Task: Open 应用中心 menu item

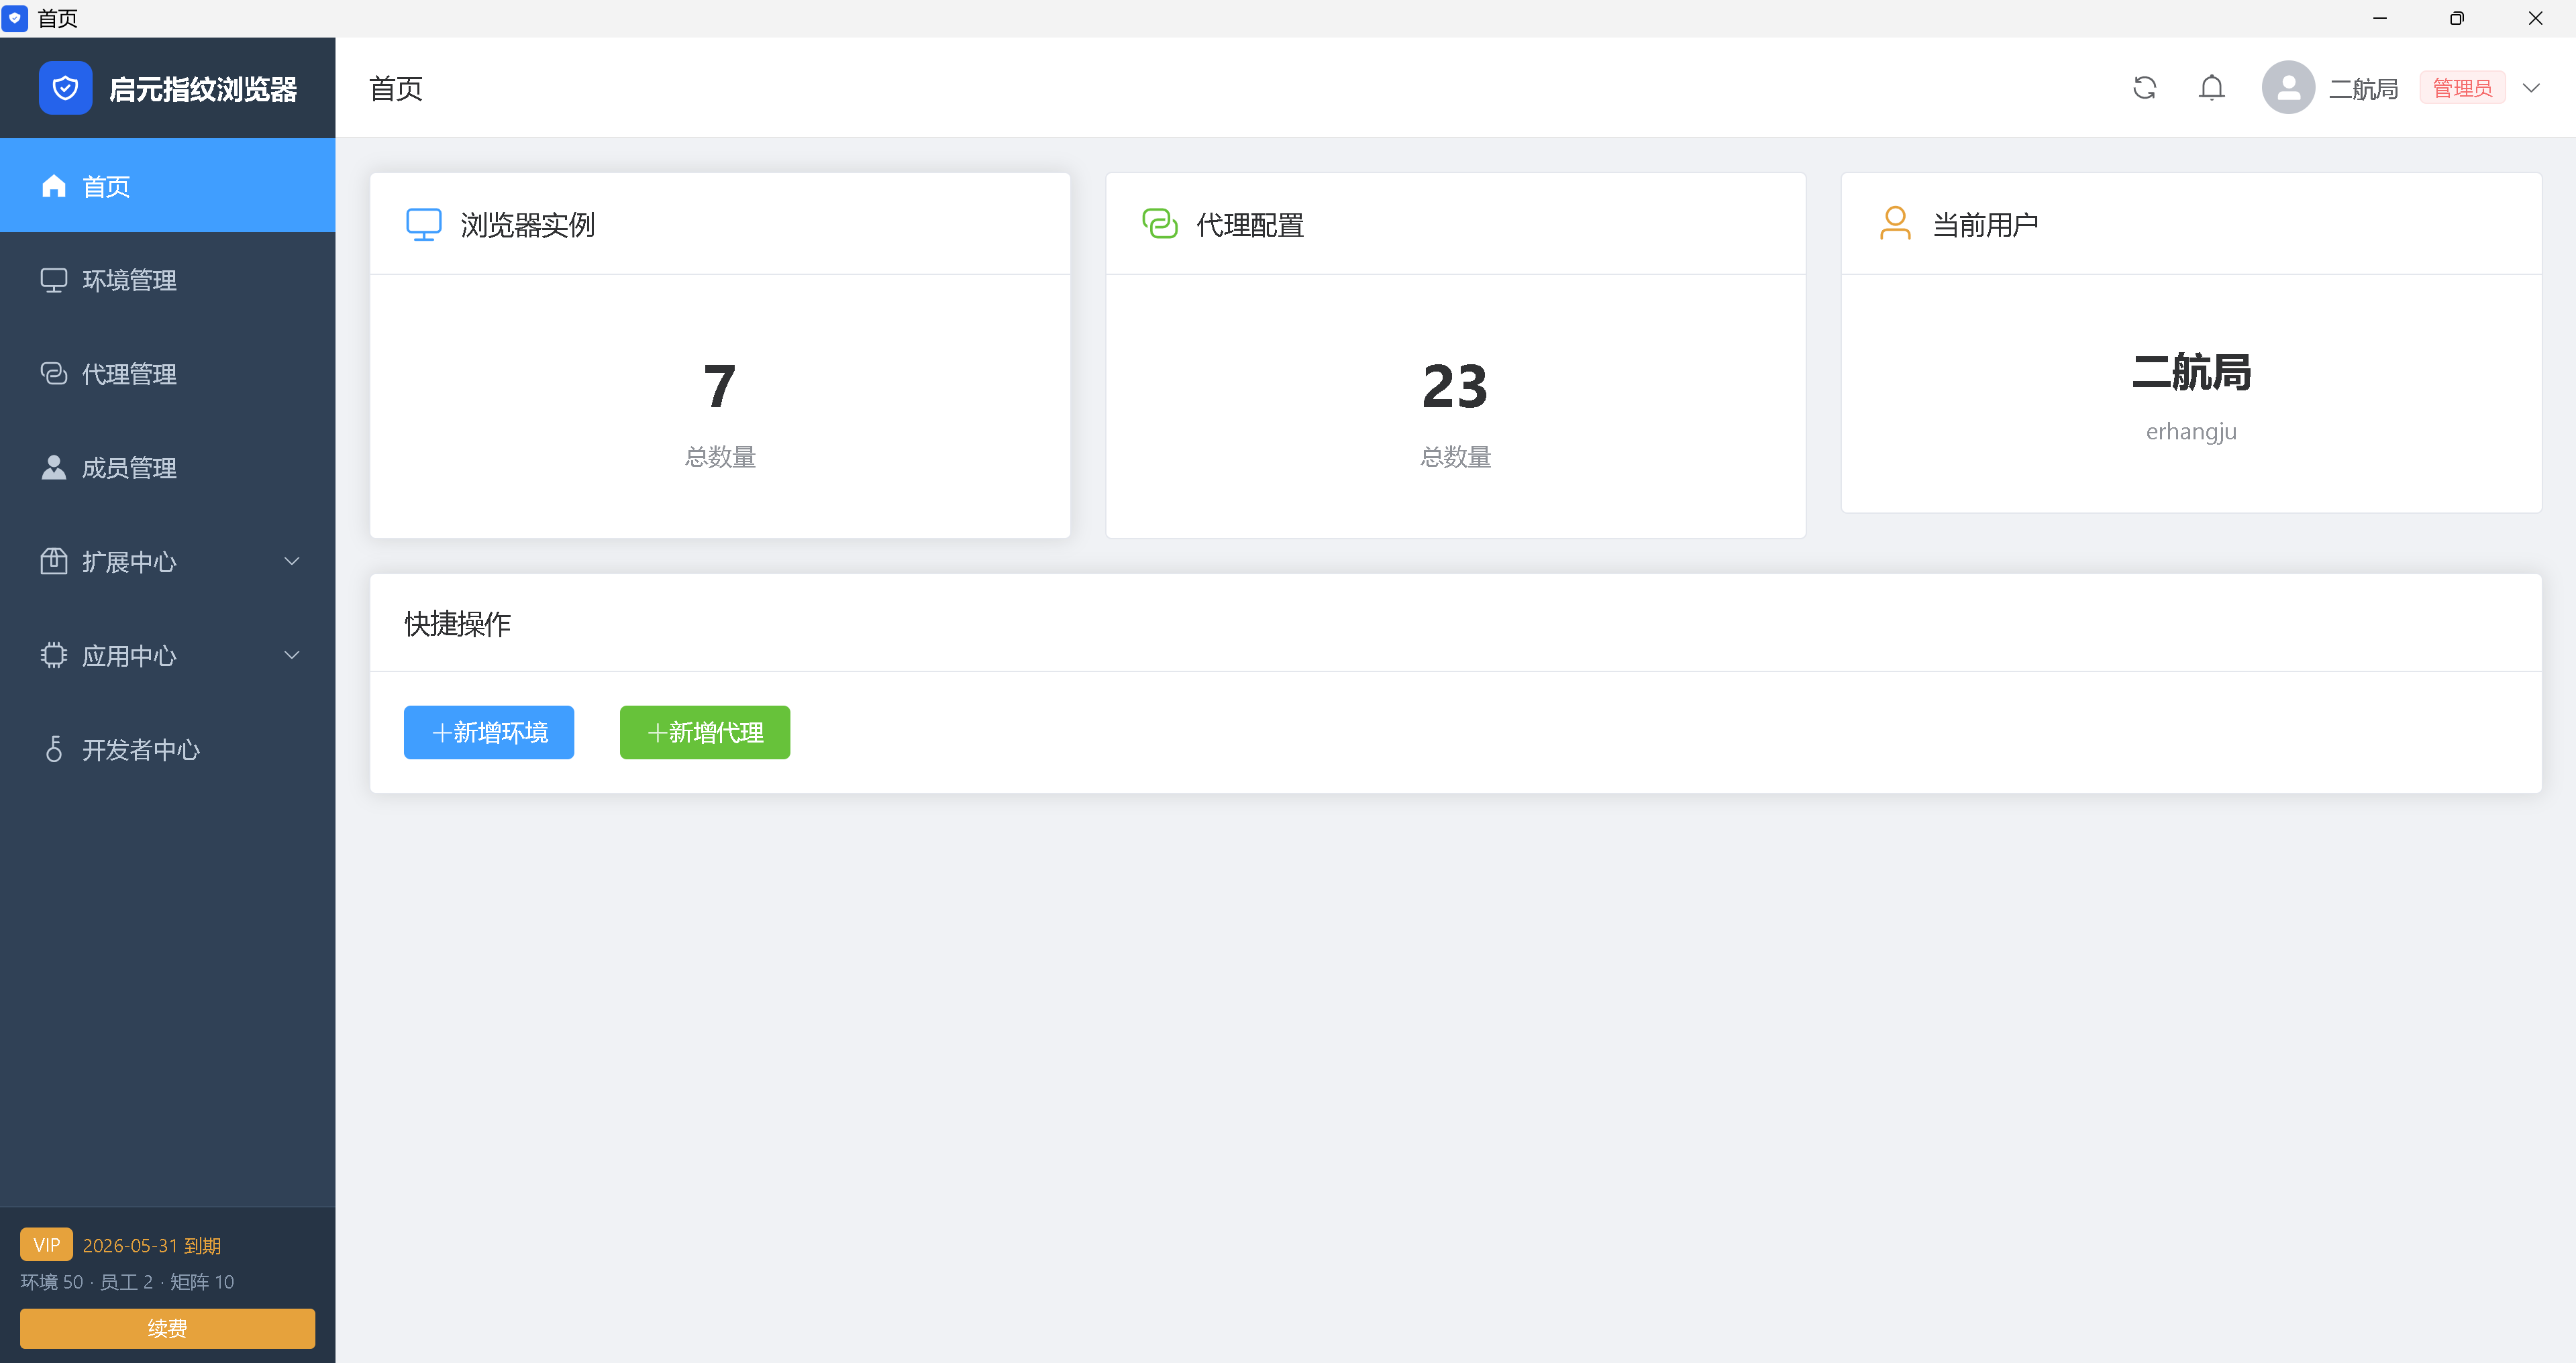Action: point(168,656)
